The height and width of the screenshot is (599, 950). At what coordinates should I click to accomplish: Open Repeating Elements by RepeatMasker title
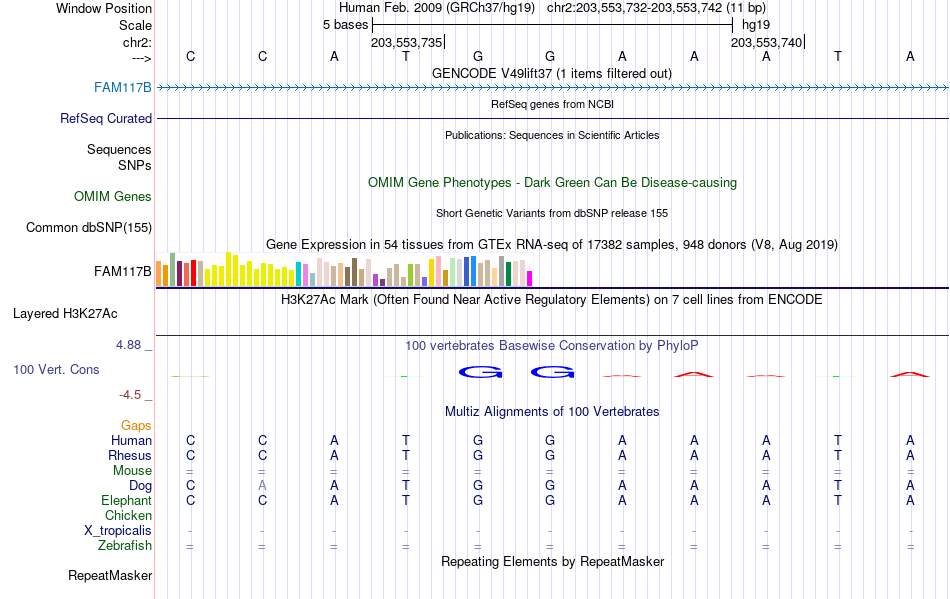pos(552,562)
